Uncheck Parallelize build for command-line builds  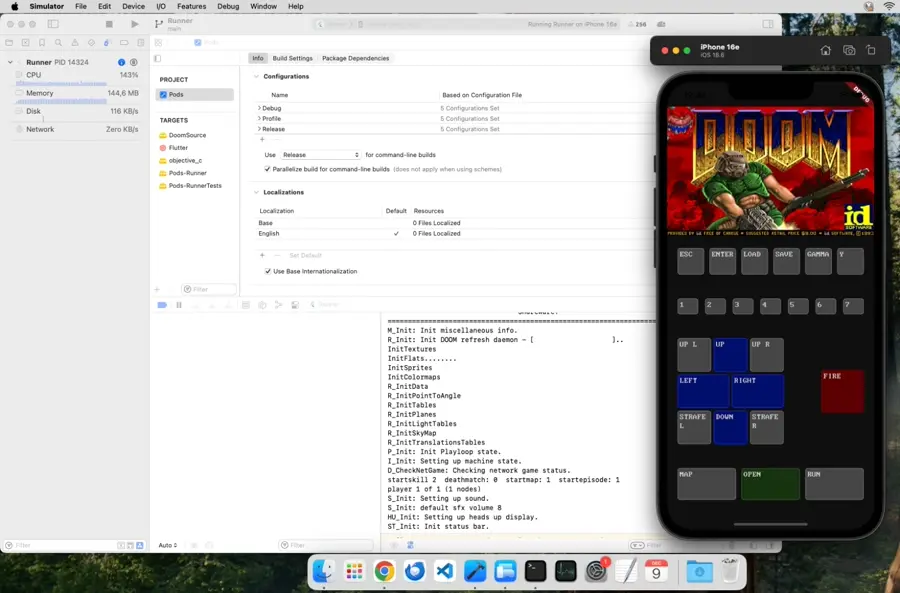[268, 169]
